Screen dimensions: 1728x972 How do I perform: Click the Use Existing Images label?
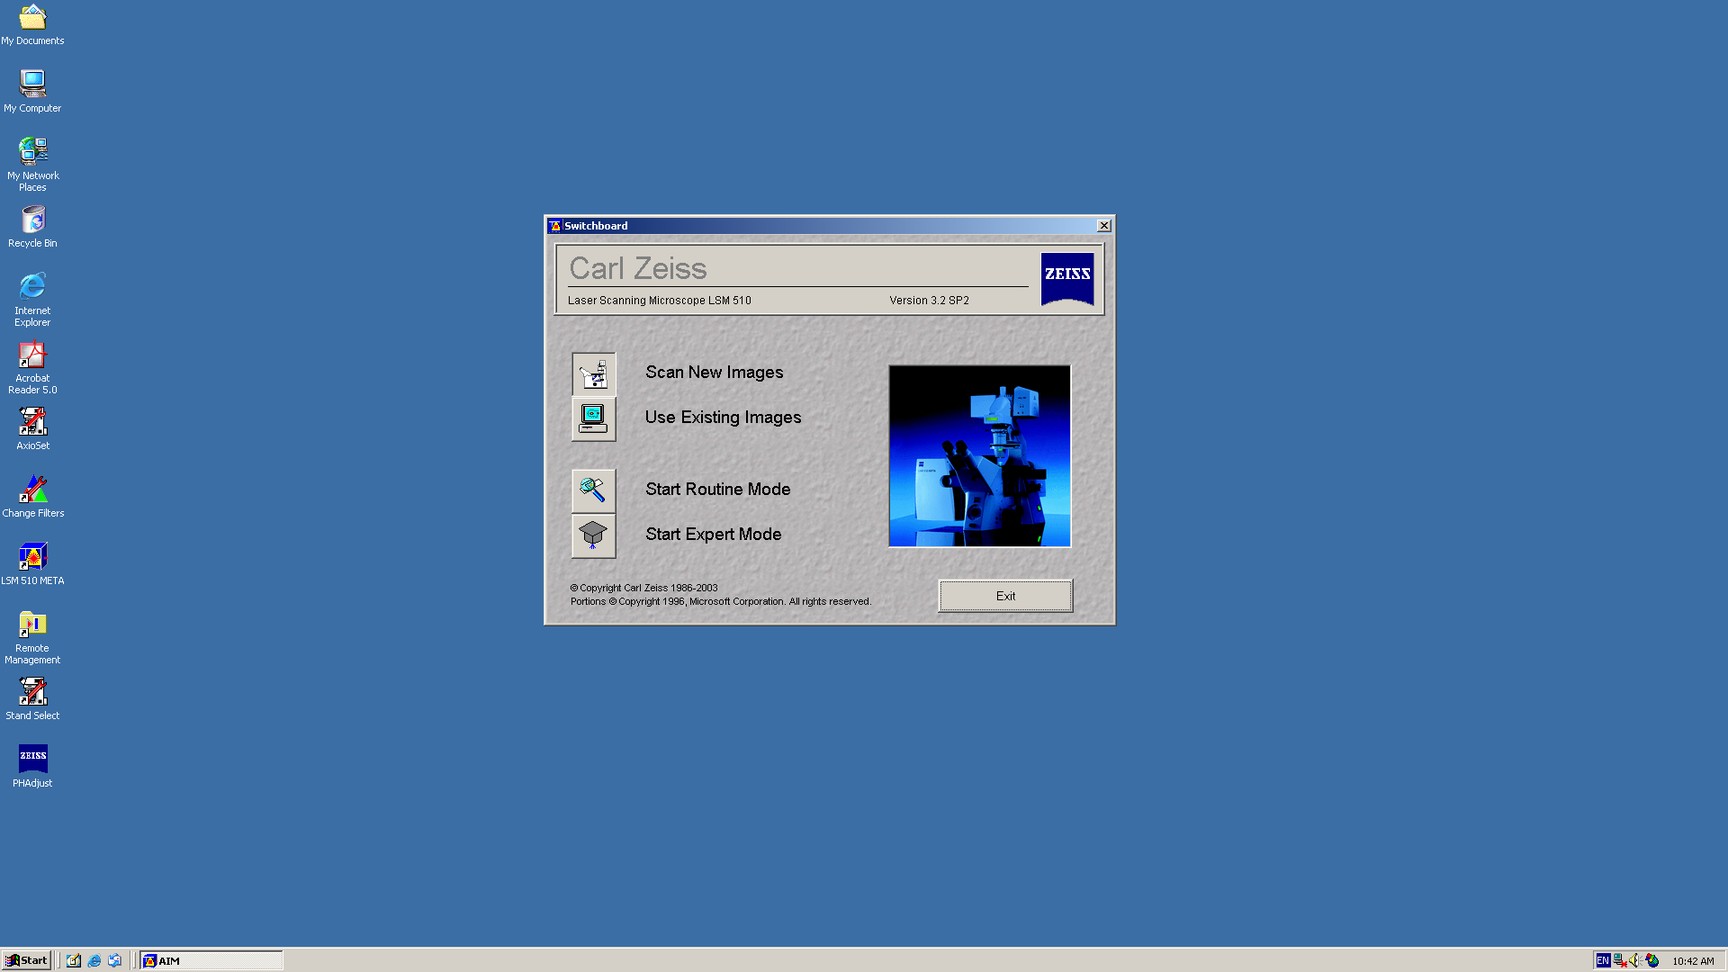[x=723, y=417]
